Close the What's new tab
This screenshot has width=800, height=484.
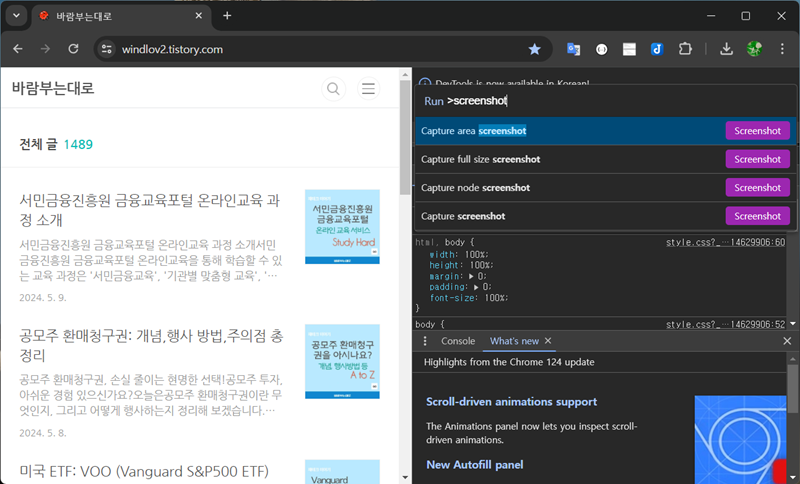(x=548, y=341)
